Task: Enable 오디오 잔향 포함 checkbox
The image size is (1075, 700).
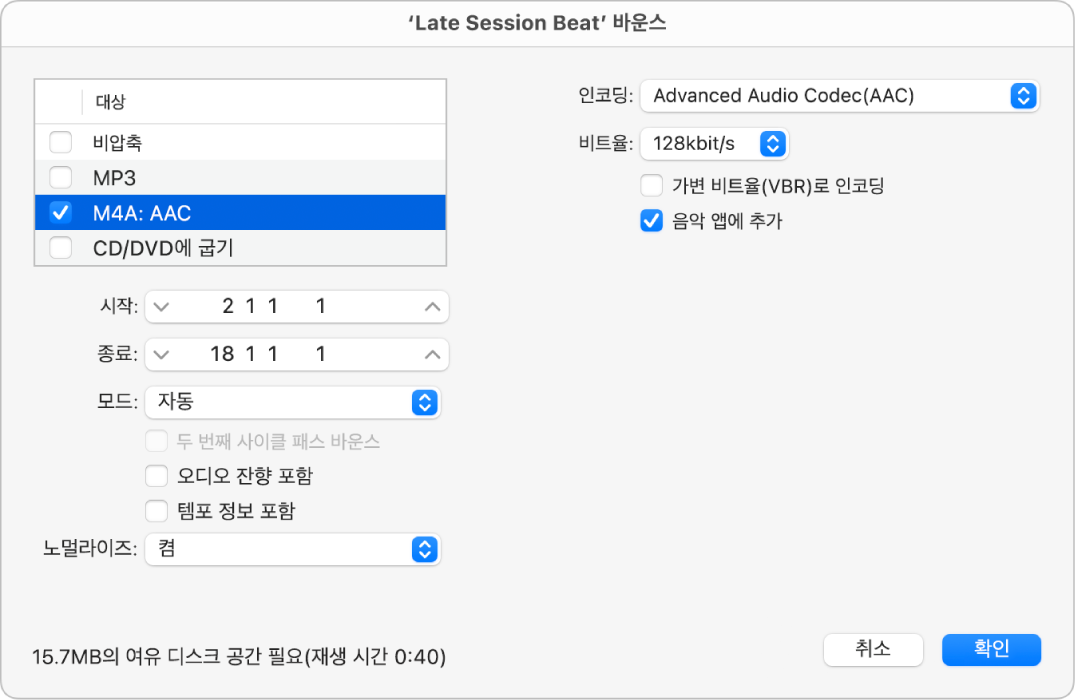Action: pyautogui.click(x=156, y=476)
